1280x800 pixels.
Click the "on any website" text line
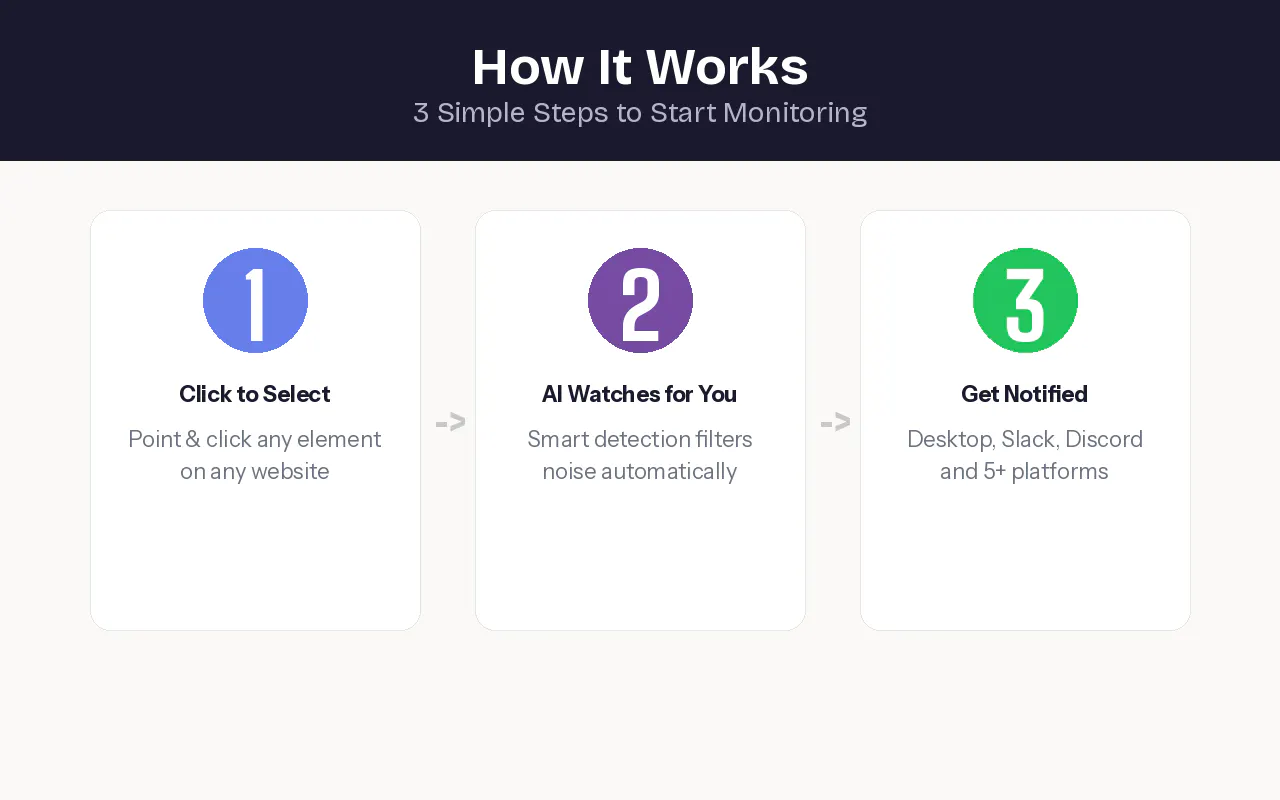tap(255, 471)
